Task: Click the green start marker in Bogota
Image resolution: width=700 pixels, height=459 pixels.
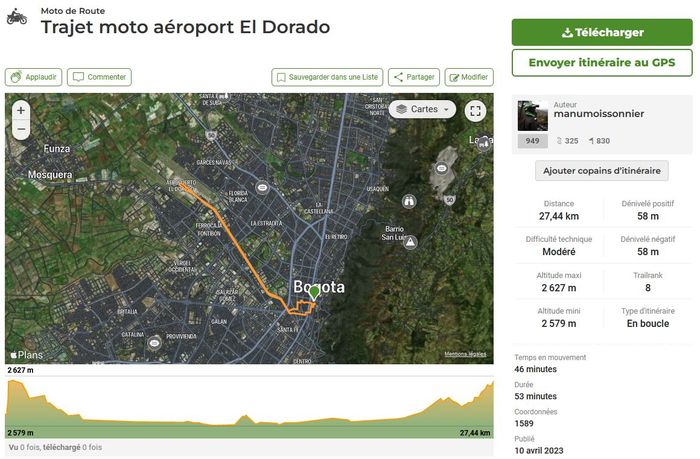Action: point(315,292)
